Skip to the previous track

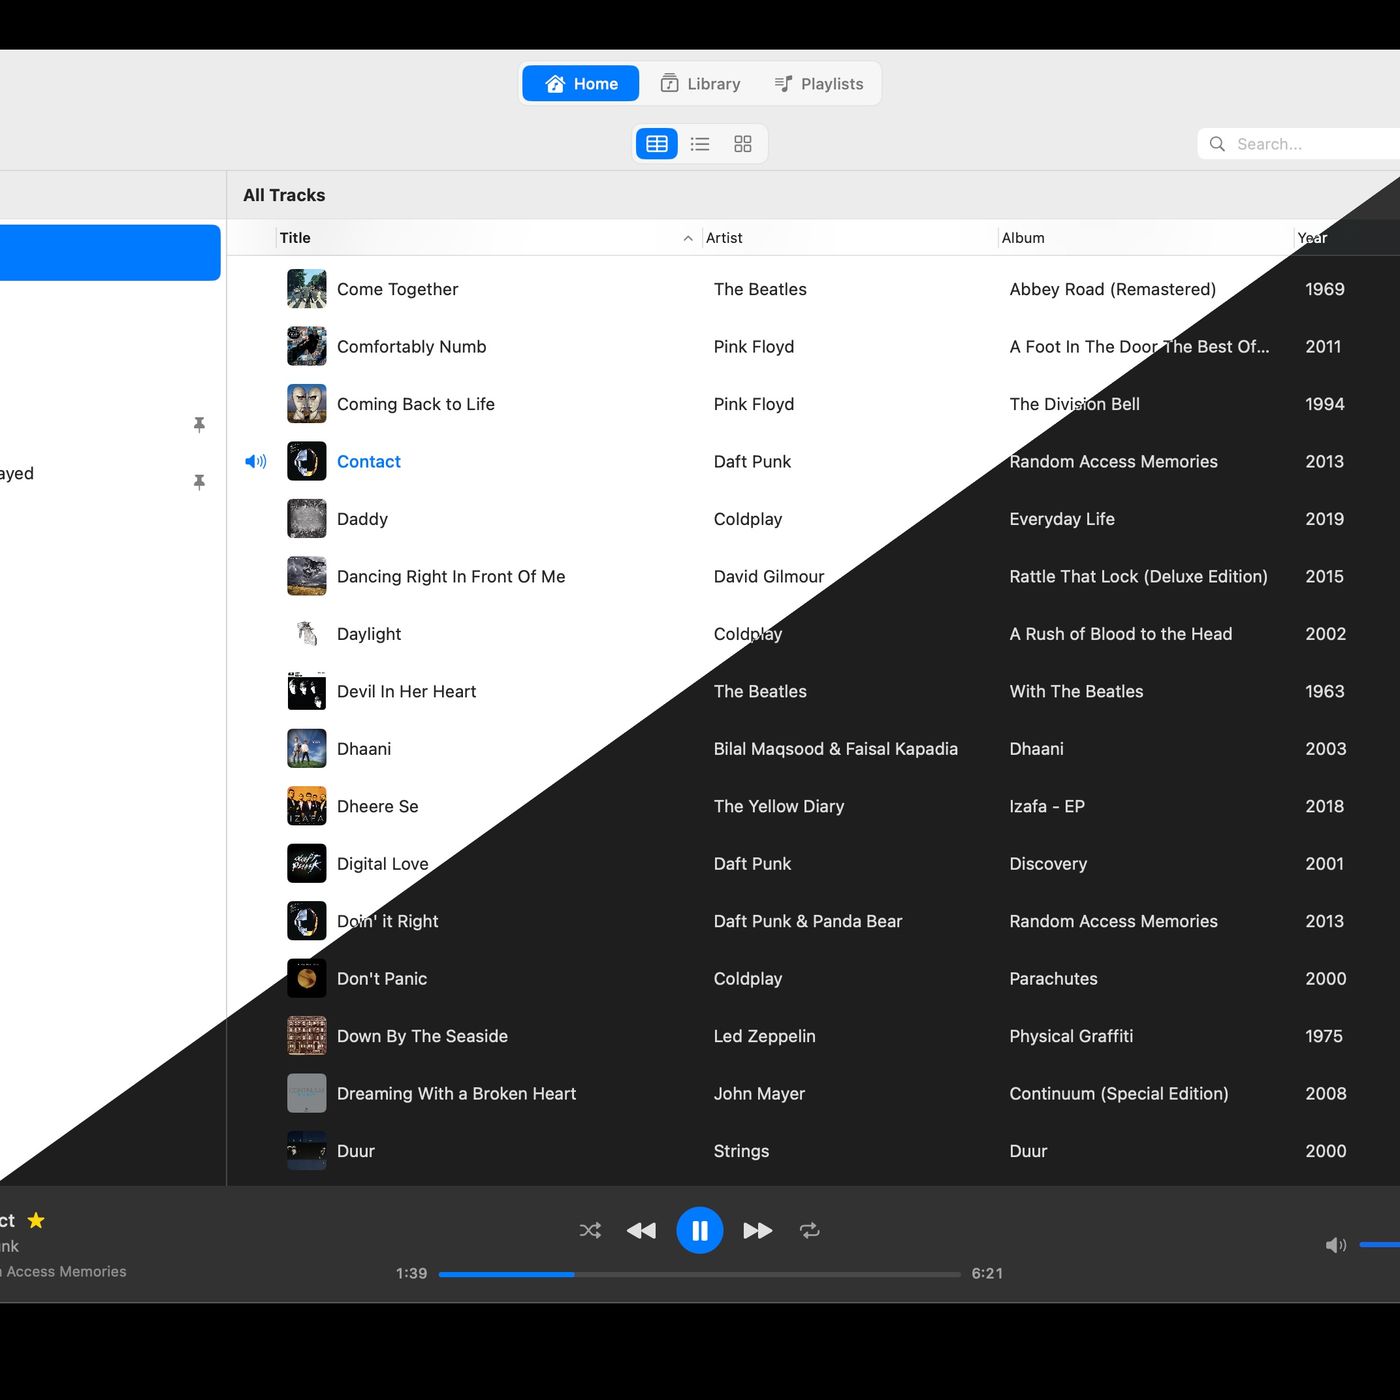[641, 1231]
